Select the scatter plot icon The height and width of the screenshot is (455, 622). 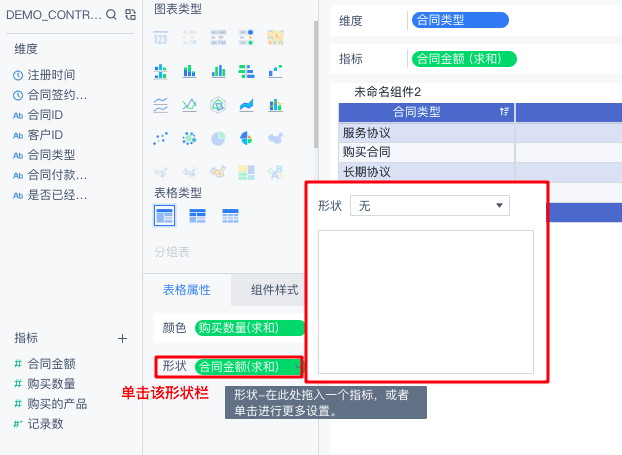(x=160, y=138)
